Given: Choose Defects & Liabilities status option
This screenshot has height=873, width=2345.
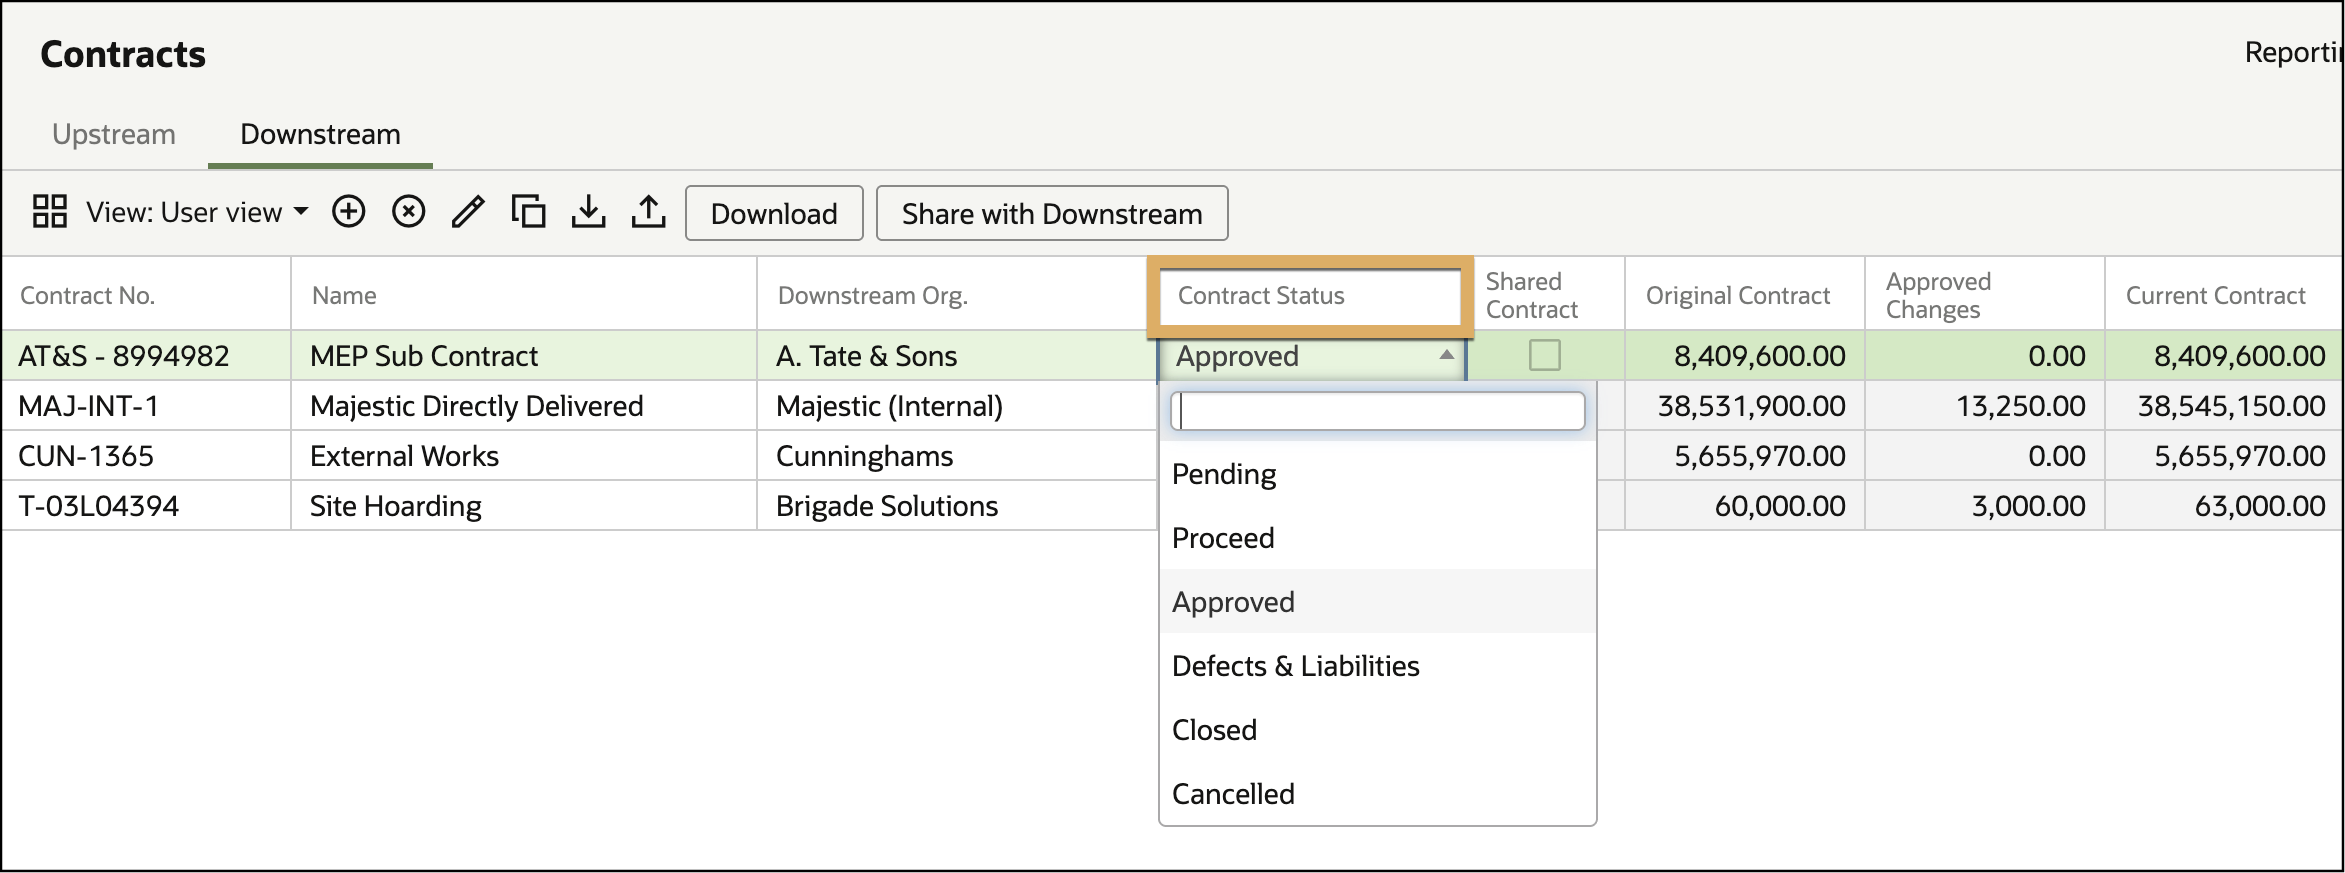Looking at the screenshot, I should [1378, 666].
